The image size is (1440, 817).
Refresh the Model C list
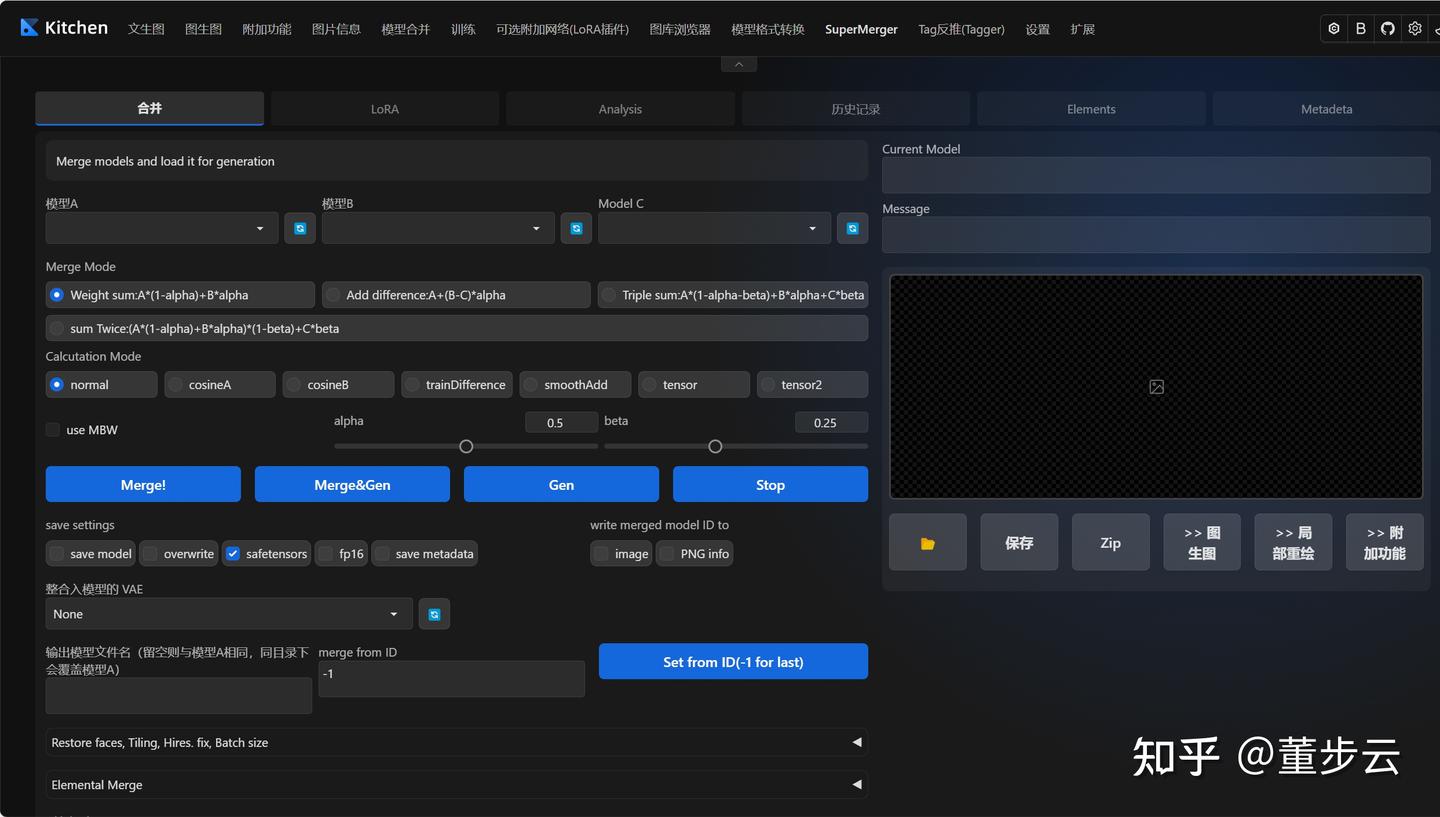click(852, 228)
